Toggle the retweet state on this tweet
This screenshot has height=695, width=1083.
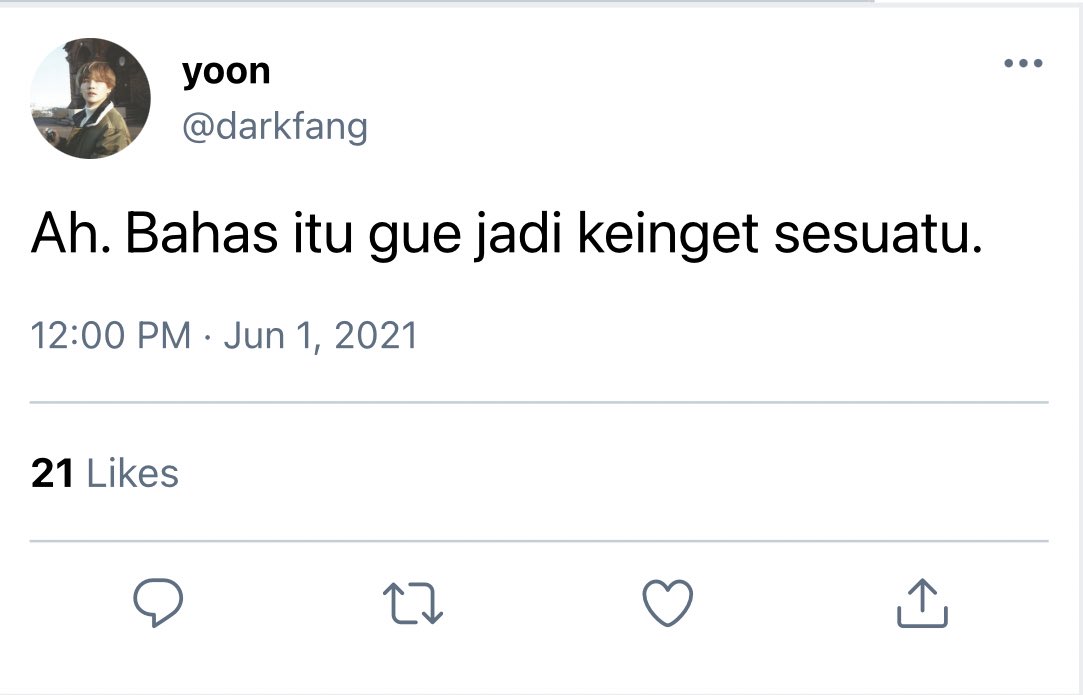click(413, 603)
